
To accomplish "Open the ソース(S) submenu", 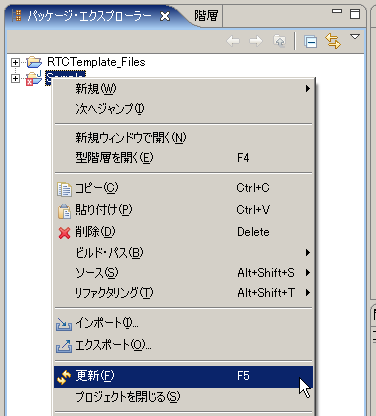I will (x=183, y=273).
